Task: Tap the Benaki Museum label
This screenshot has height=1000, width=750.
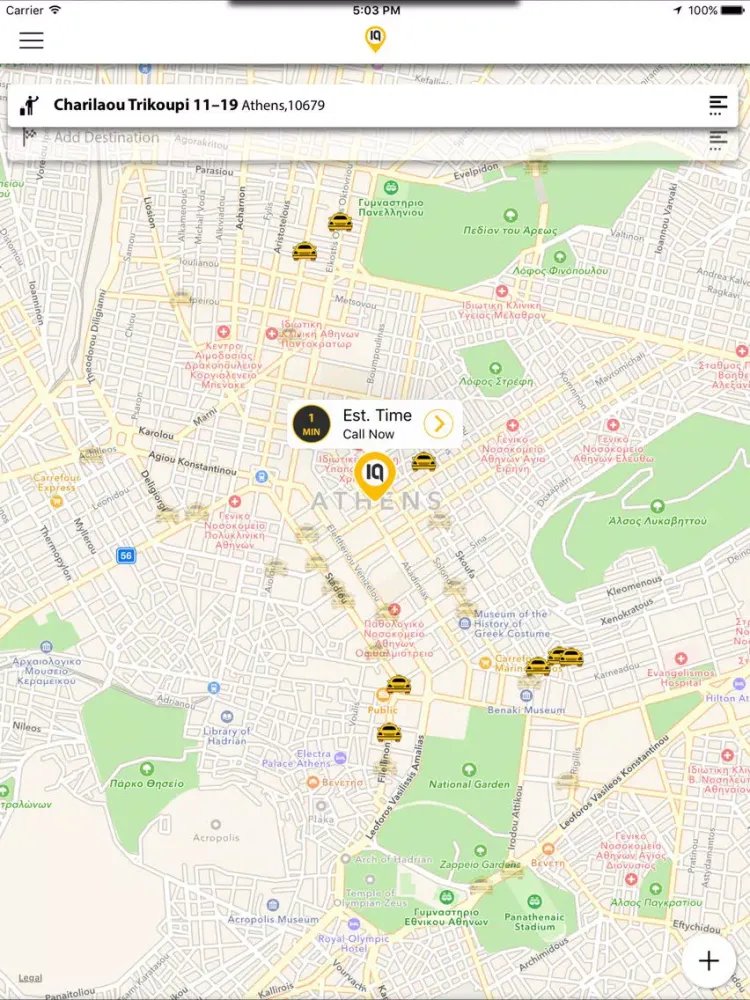Action: coord(526,710)
